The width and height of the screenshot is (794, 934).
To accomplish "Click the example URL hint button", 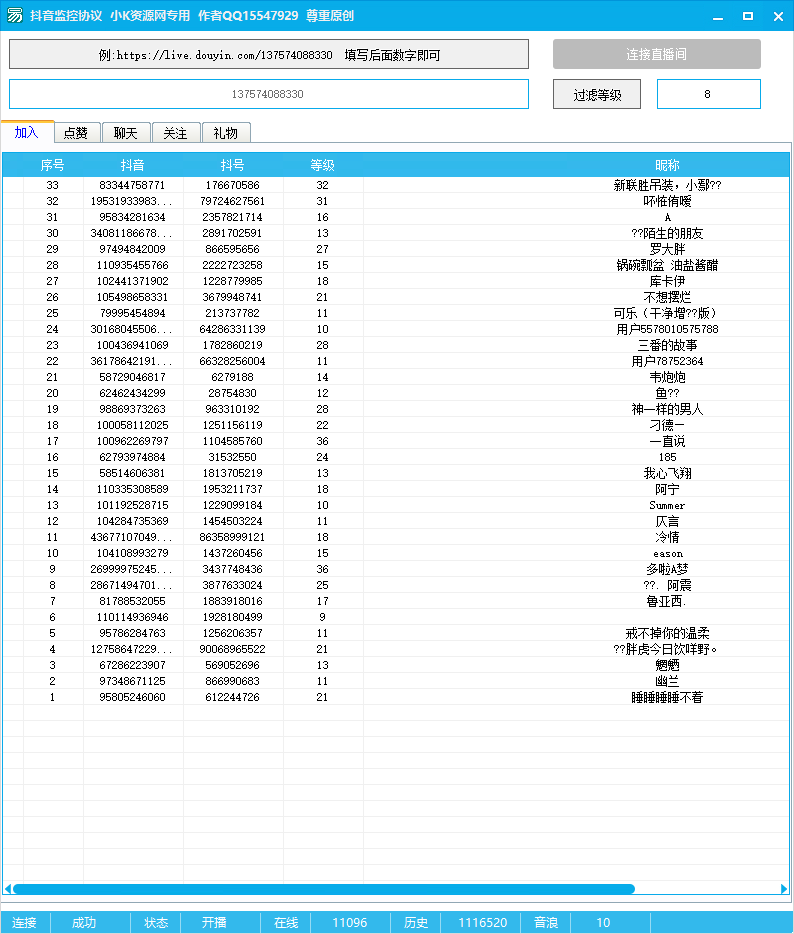I will pos(268,55).
